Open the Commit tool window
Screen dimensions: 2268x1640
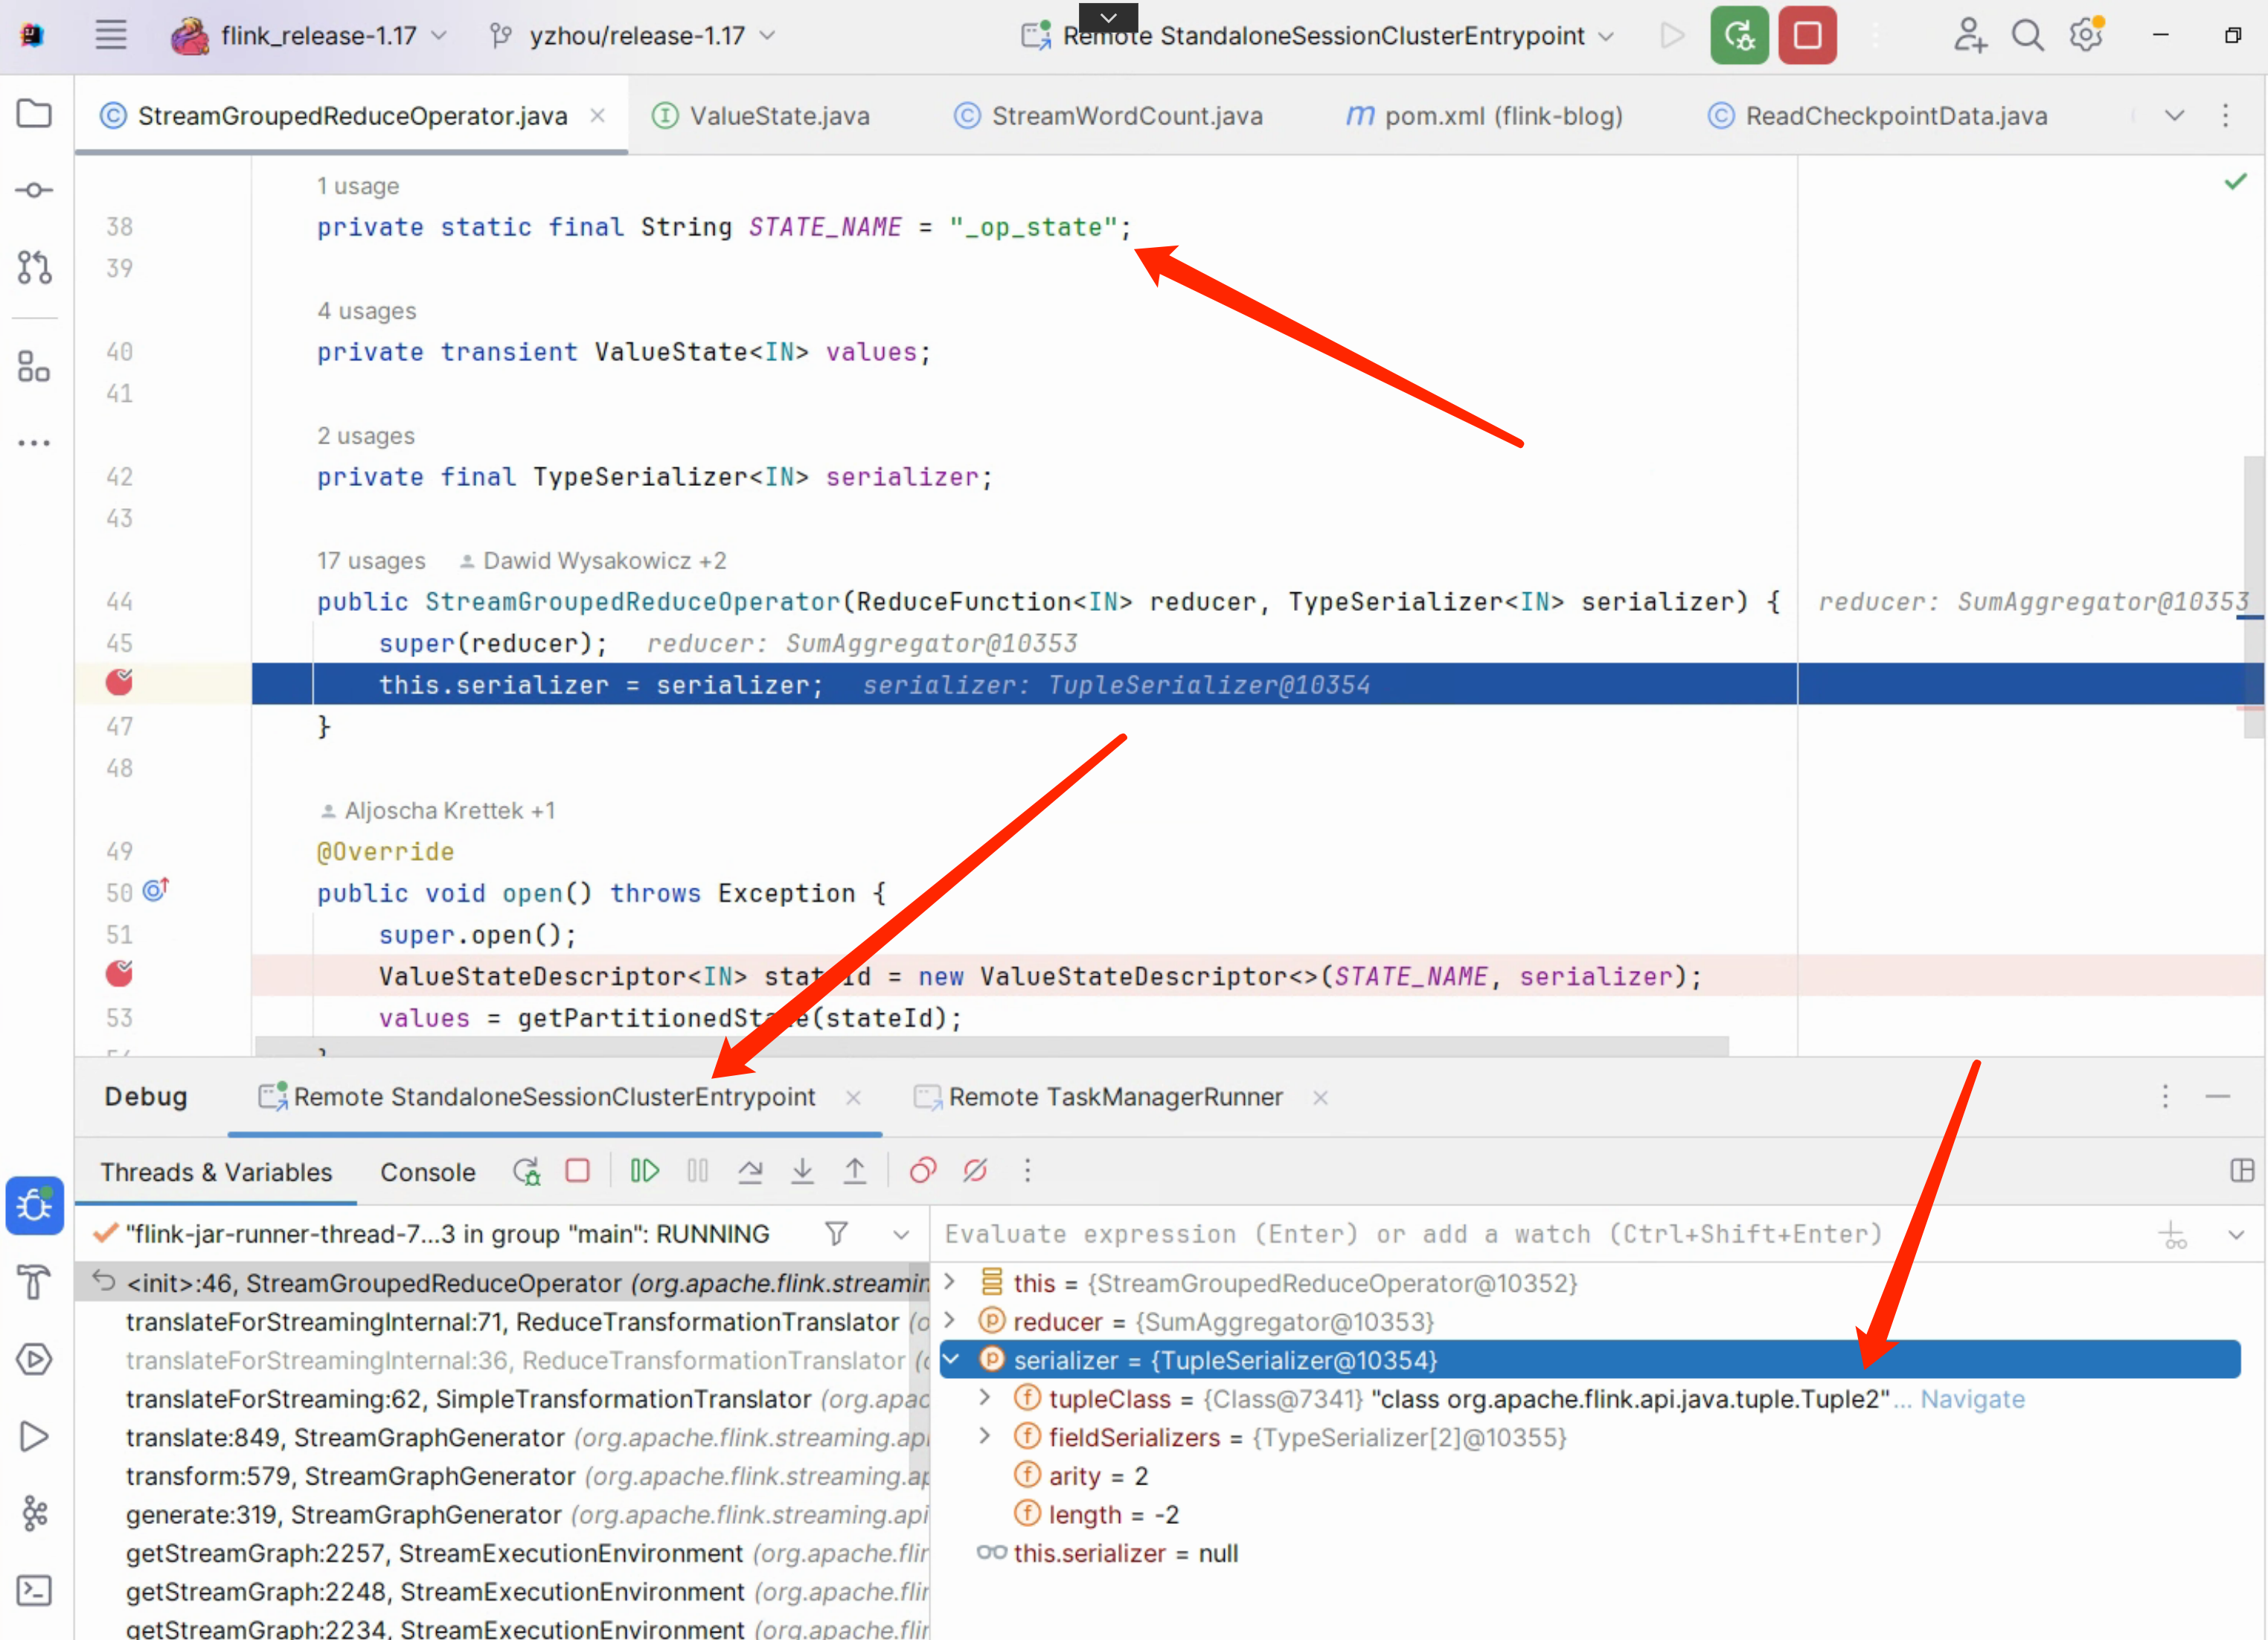(x=34, y=190)
